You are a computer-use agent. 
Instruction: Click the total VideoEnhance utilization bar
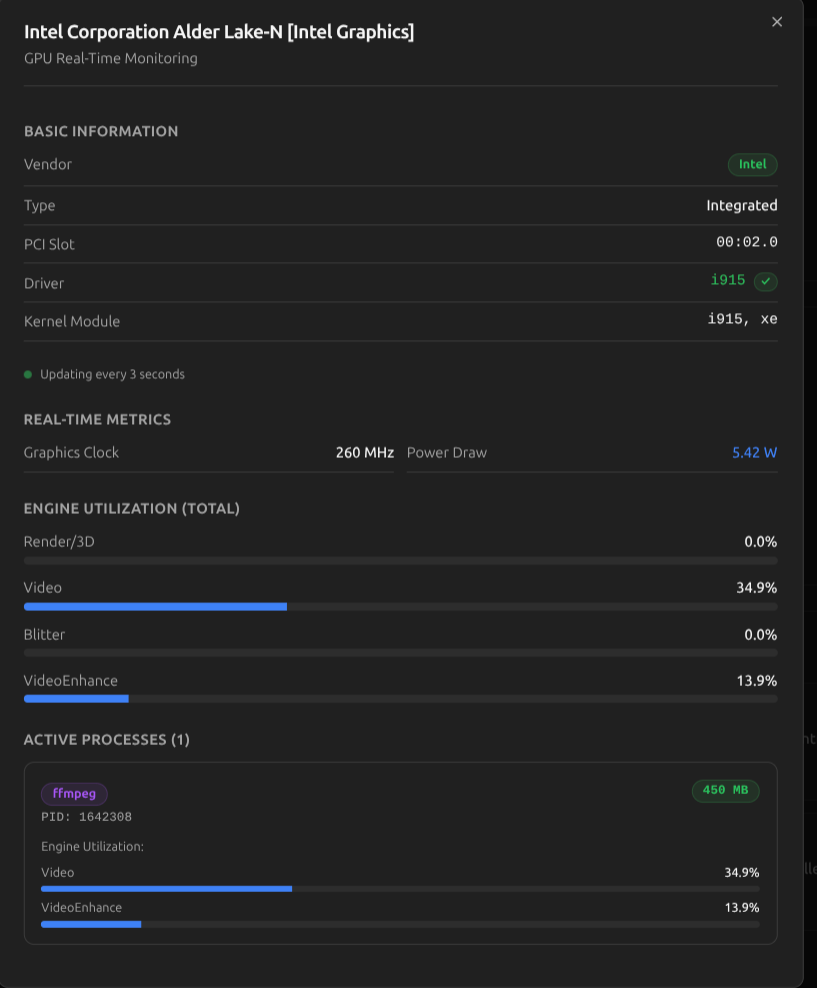400,699
